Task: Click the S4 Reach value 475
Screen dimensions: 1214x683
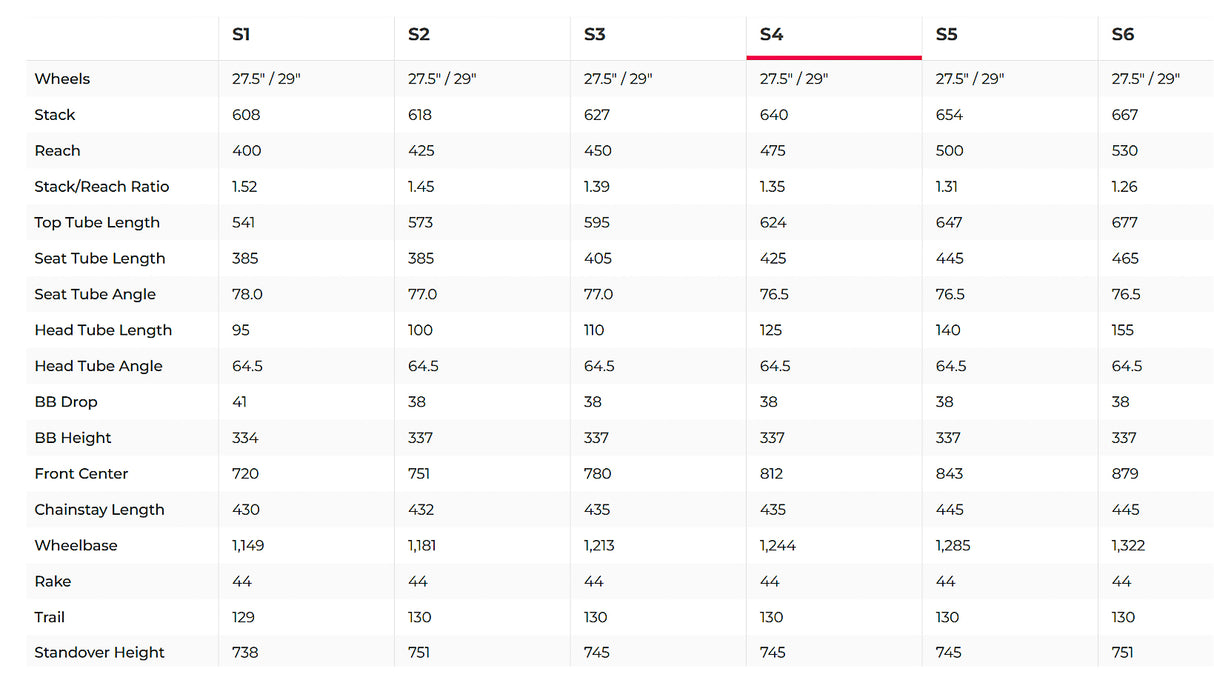Action: pyautogui.click(x=773, y=151)
